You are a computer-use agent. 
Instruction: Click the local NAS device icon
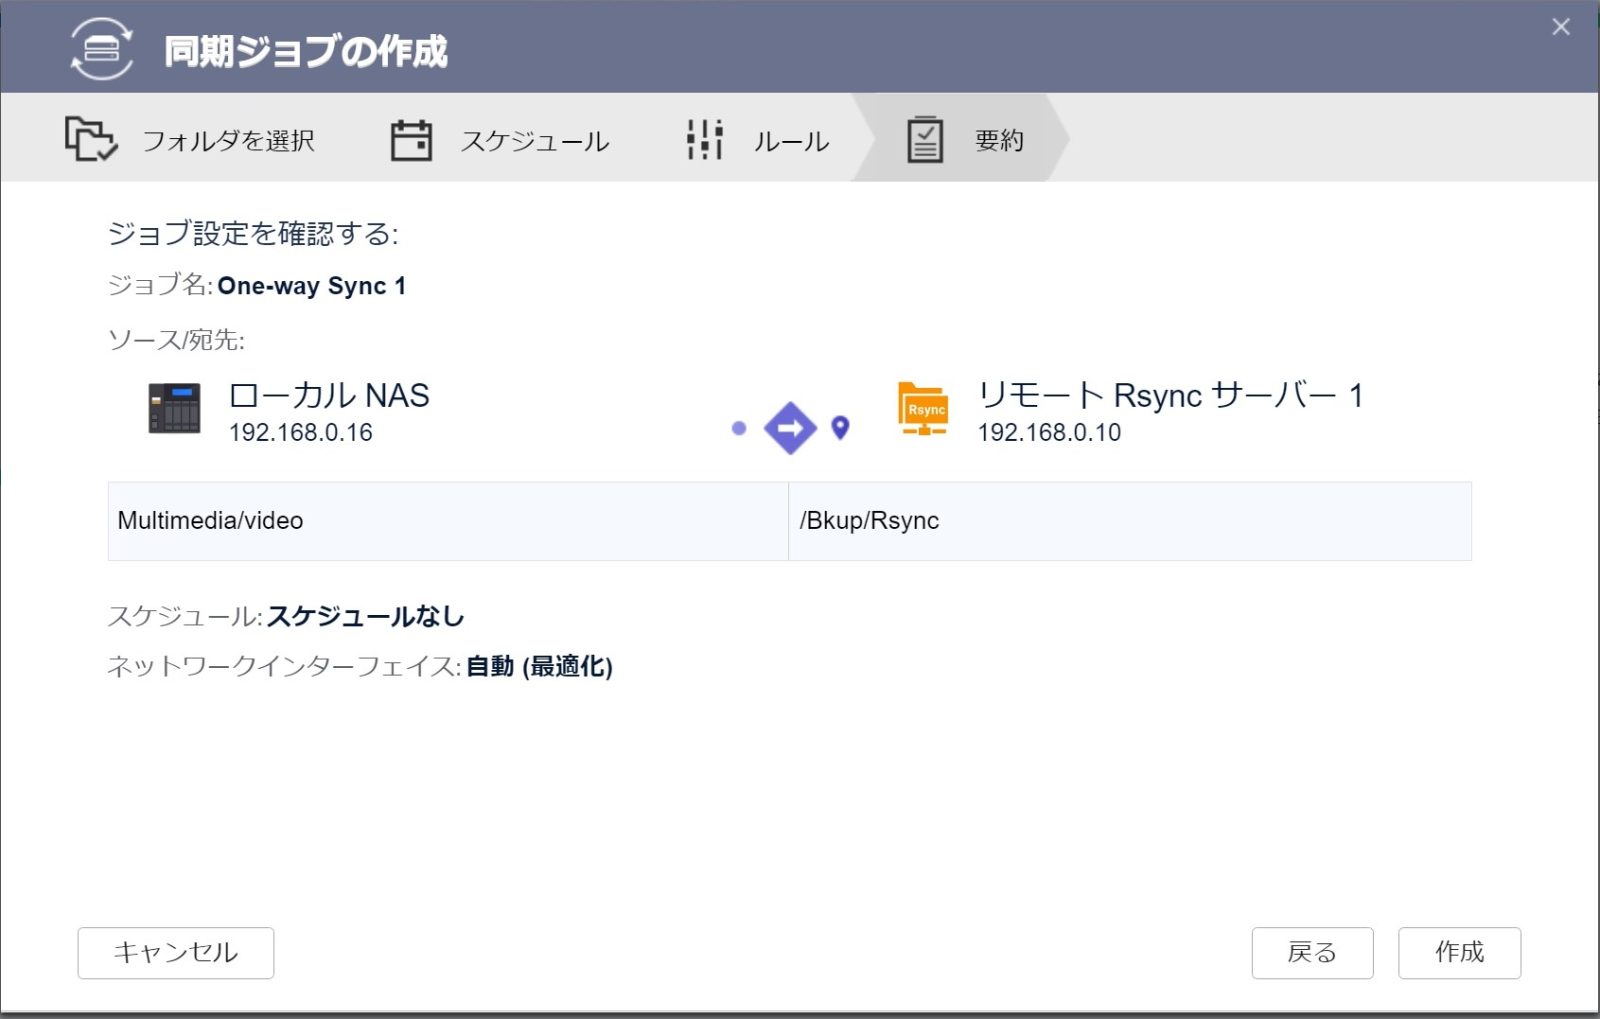click(174, 409)
